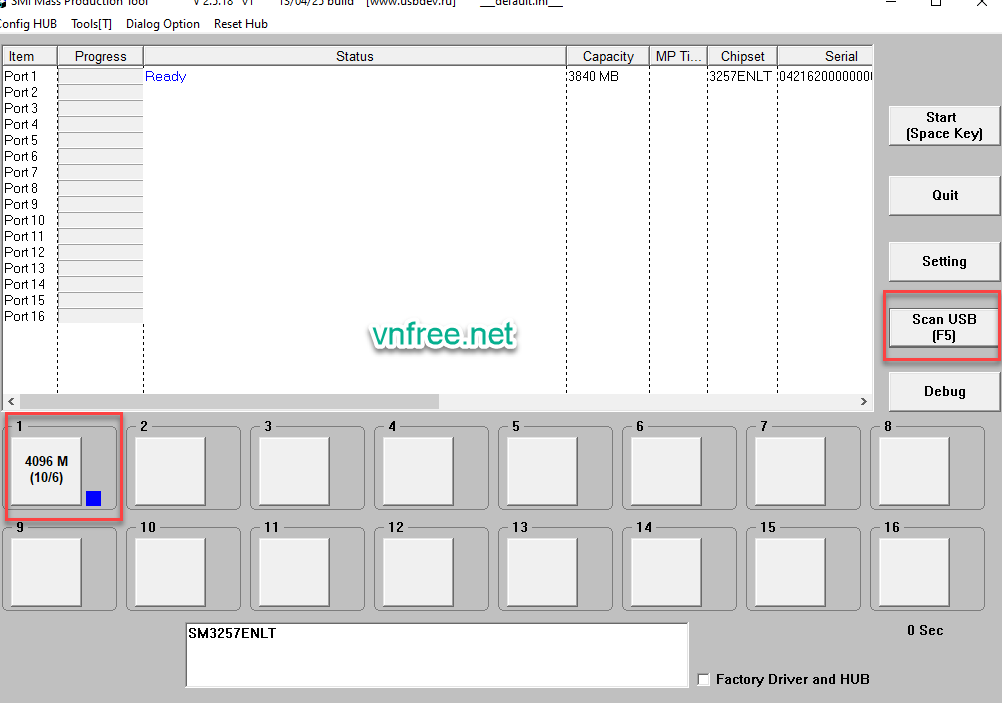The width and height of the screenshot is (1002, 703).
Task: Select the empty port 5 slot box
Action: click(x=542, y=471)
